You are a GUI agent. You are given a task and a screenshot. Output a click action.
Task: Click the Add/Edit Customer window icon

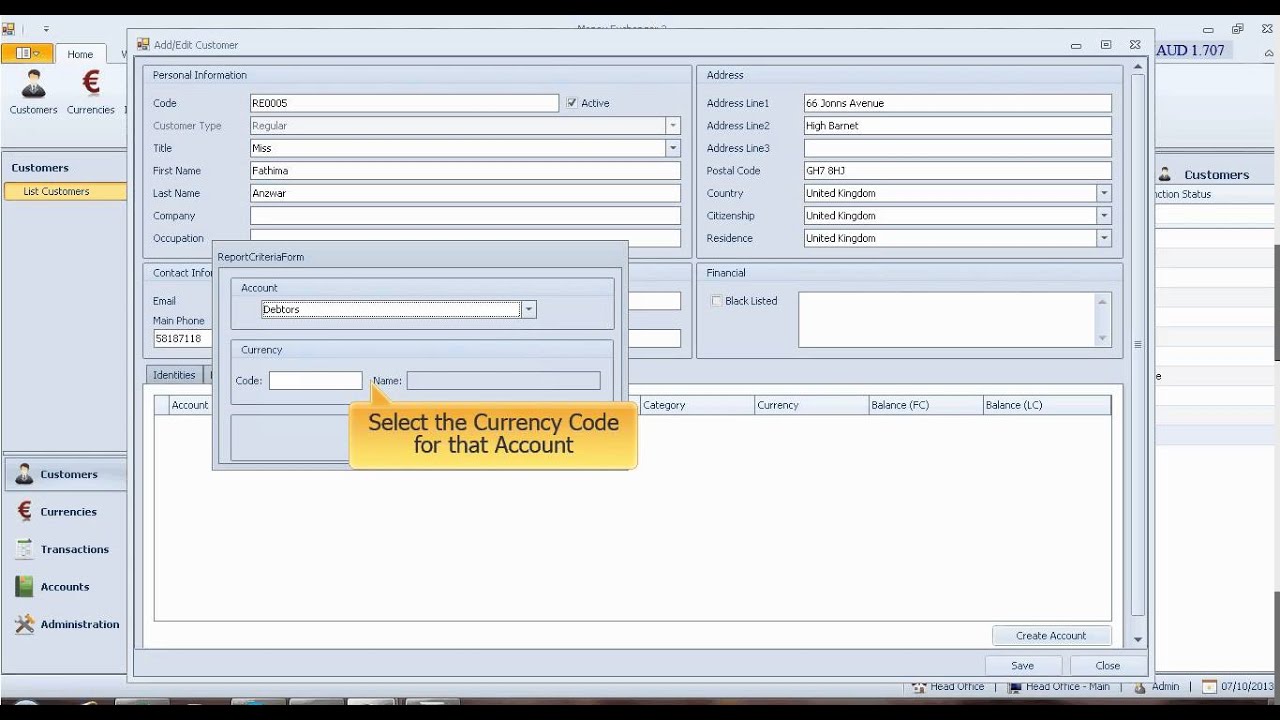(x=143, y=44)
